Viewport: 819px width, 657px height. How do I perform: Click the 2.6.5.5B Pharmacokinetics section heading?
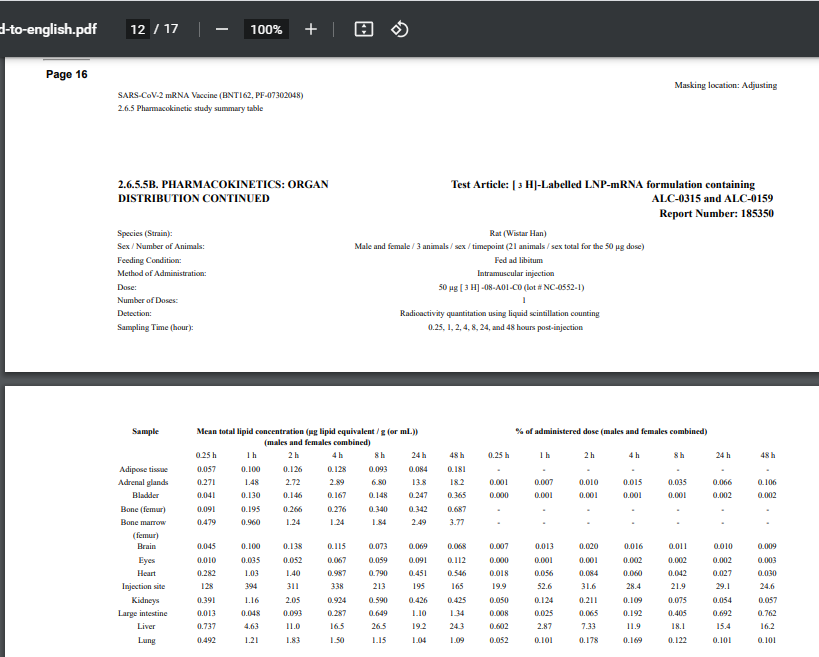click(x=223, y=191)
